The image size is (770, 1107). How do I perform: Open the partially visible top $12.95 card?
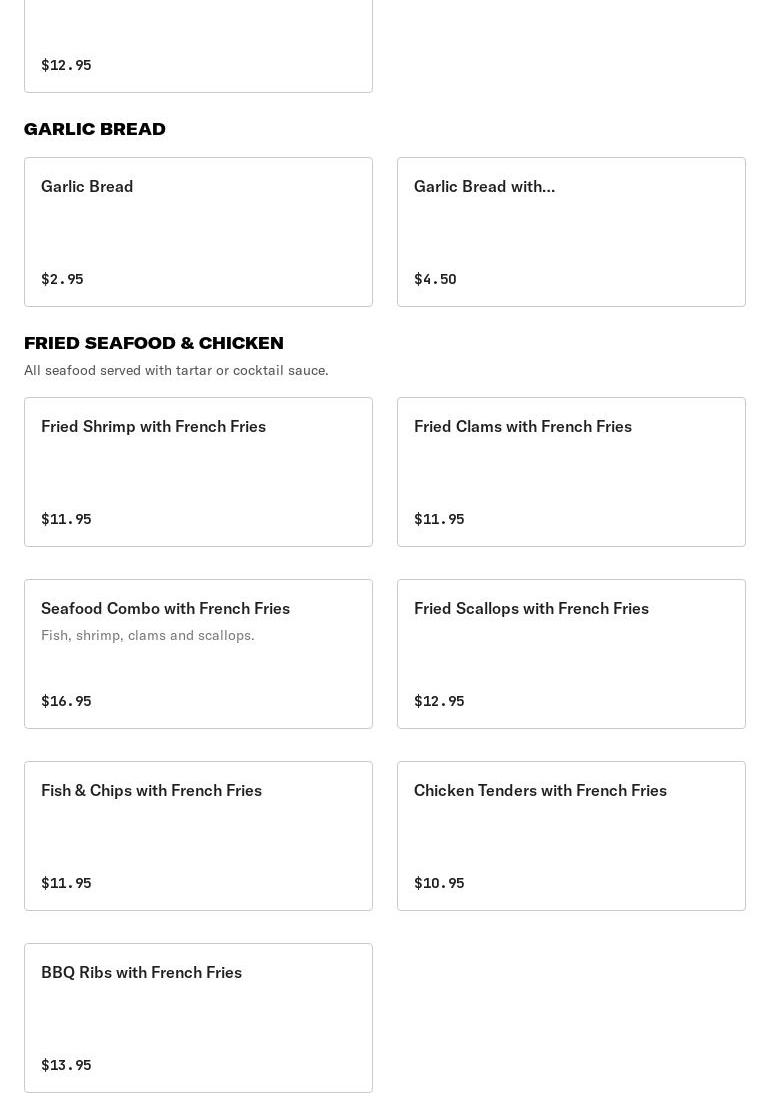coord(198,45)
